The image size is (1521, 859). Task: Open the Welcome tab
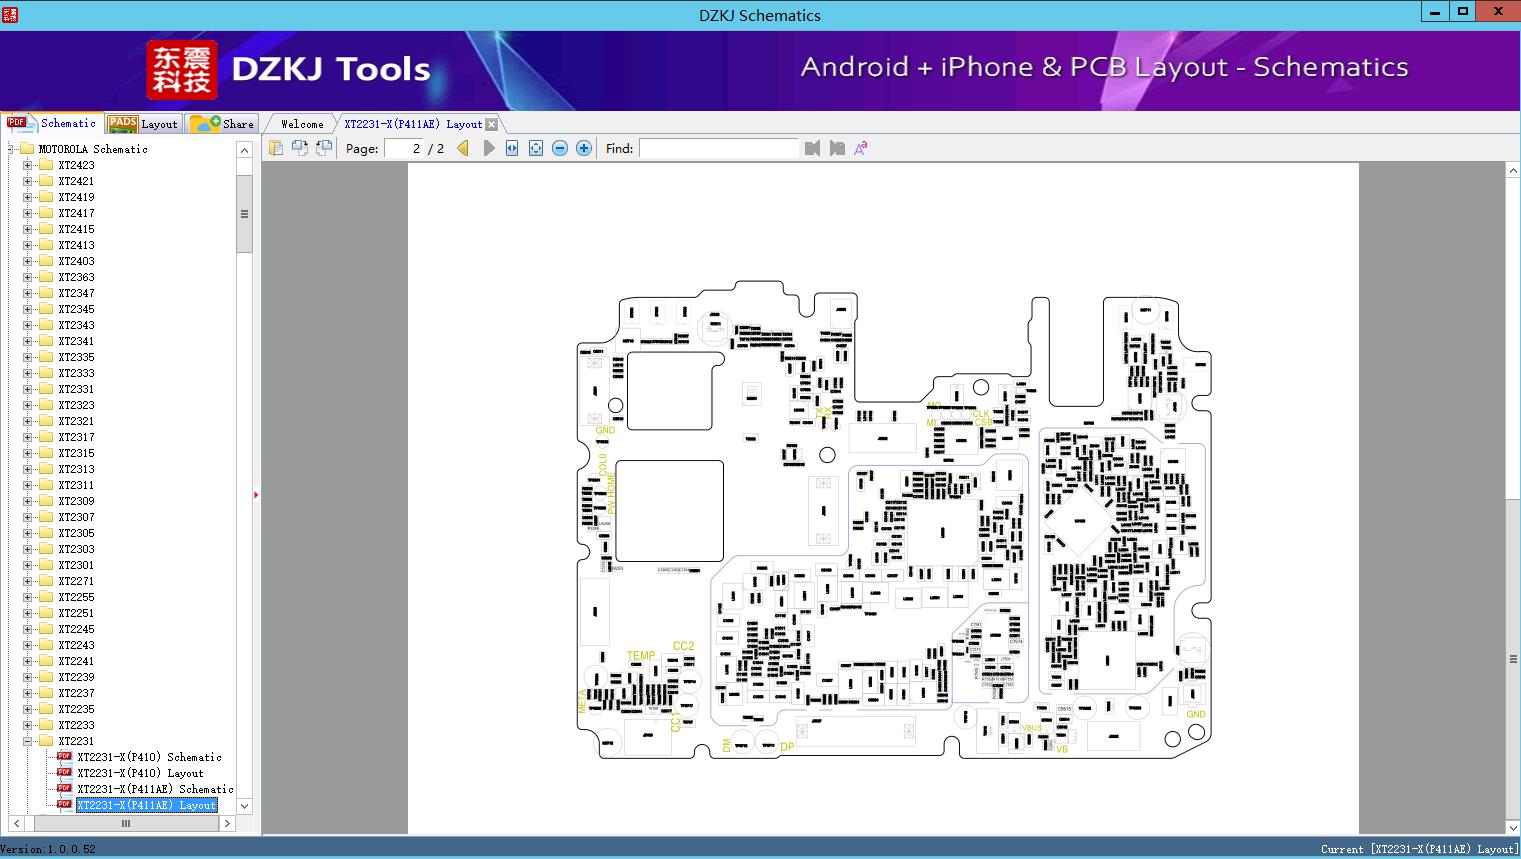(x=300, y=123)
